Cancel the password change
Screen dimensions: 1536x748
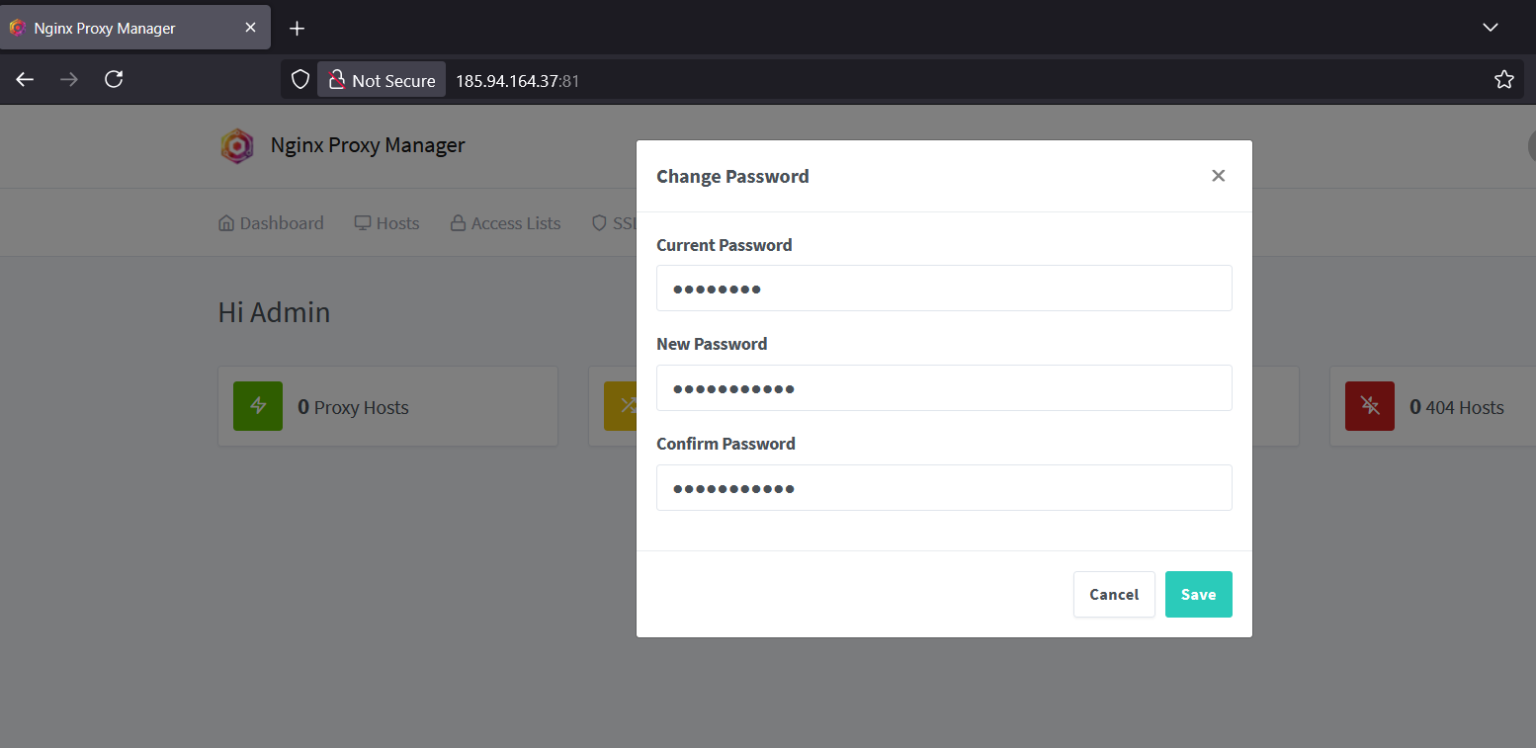click(1113, 594)
